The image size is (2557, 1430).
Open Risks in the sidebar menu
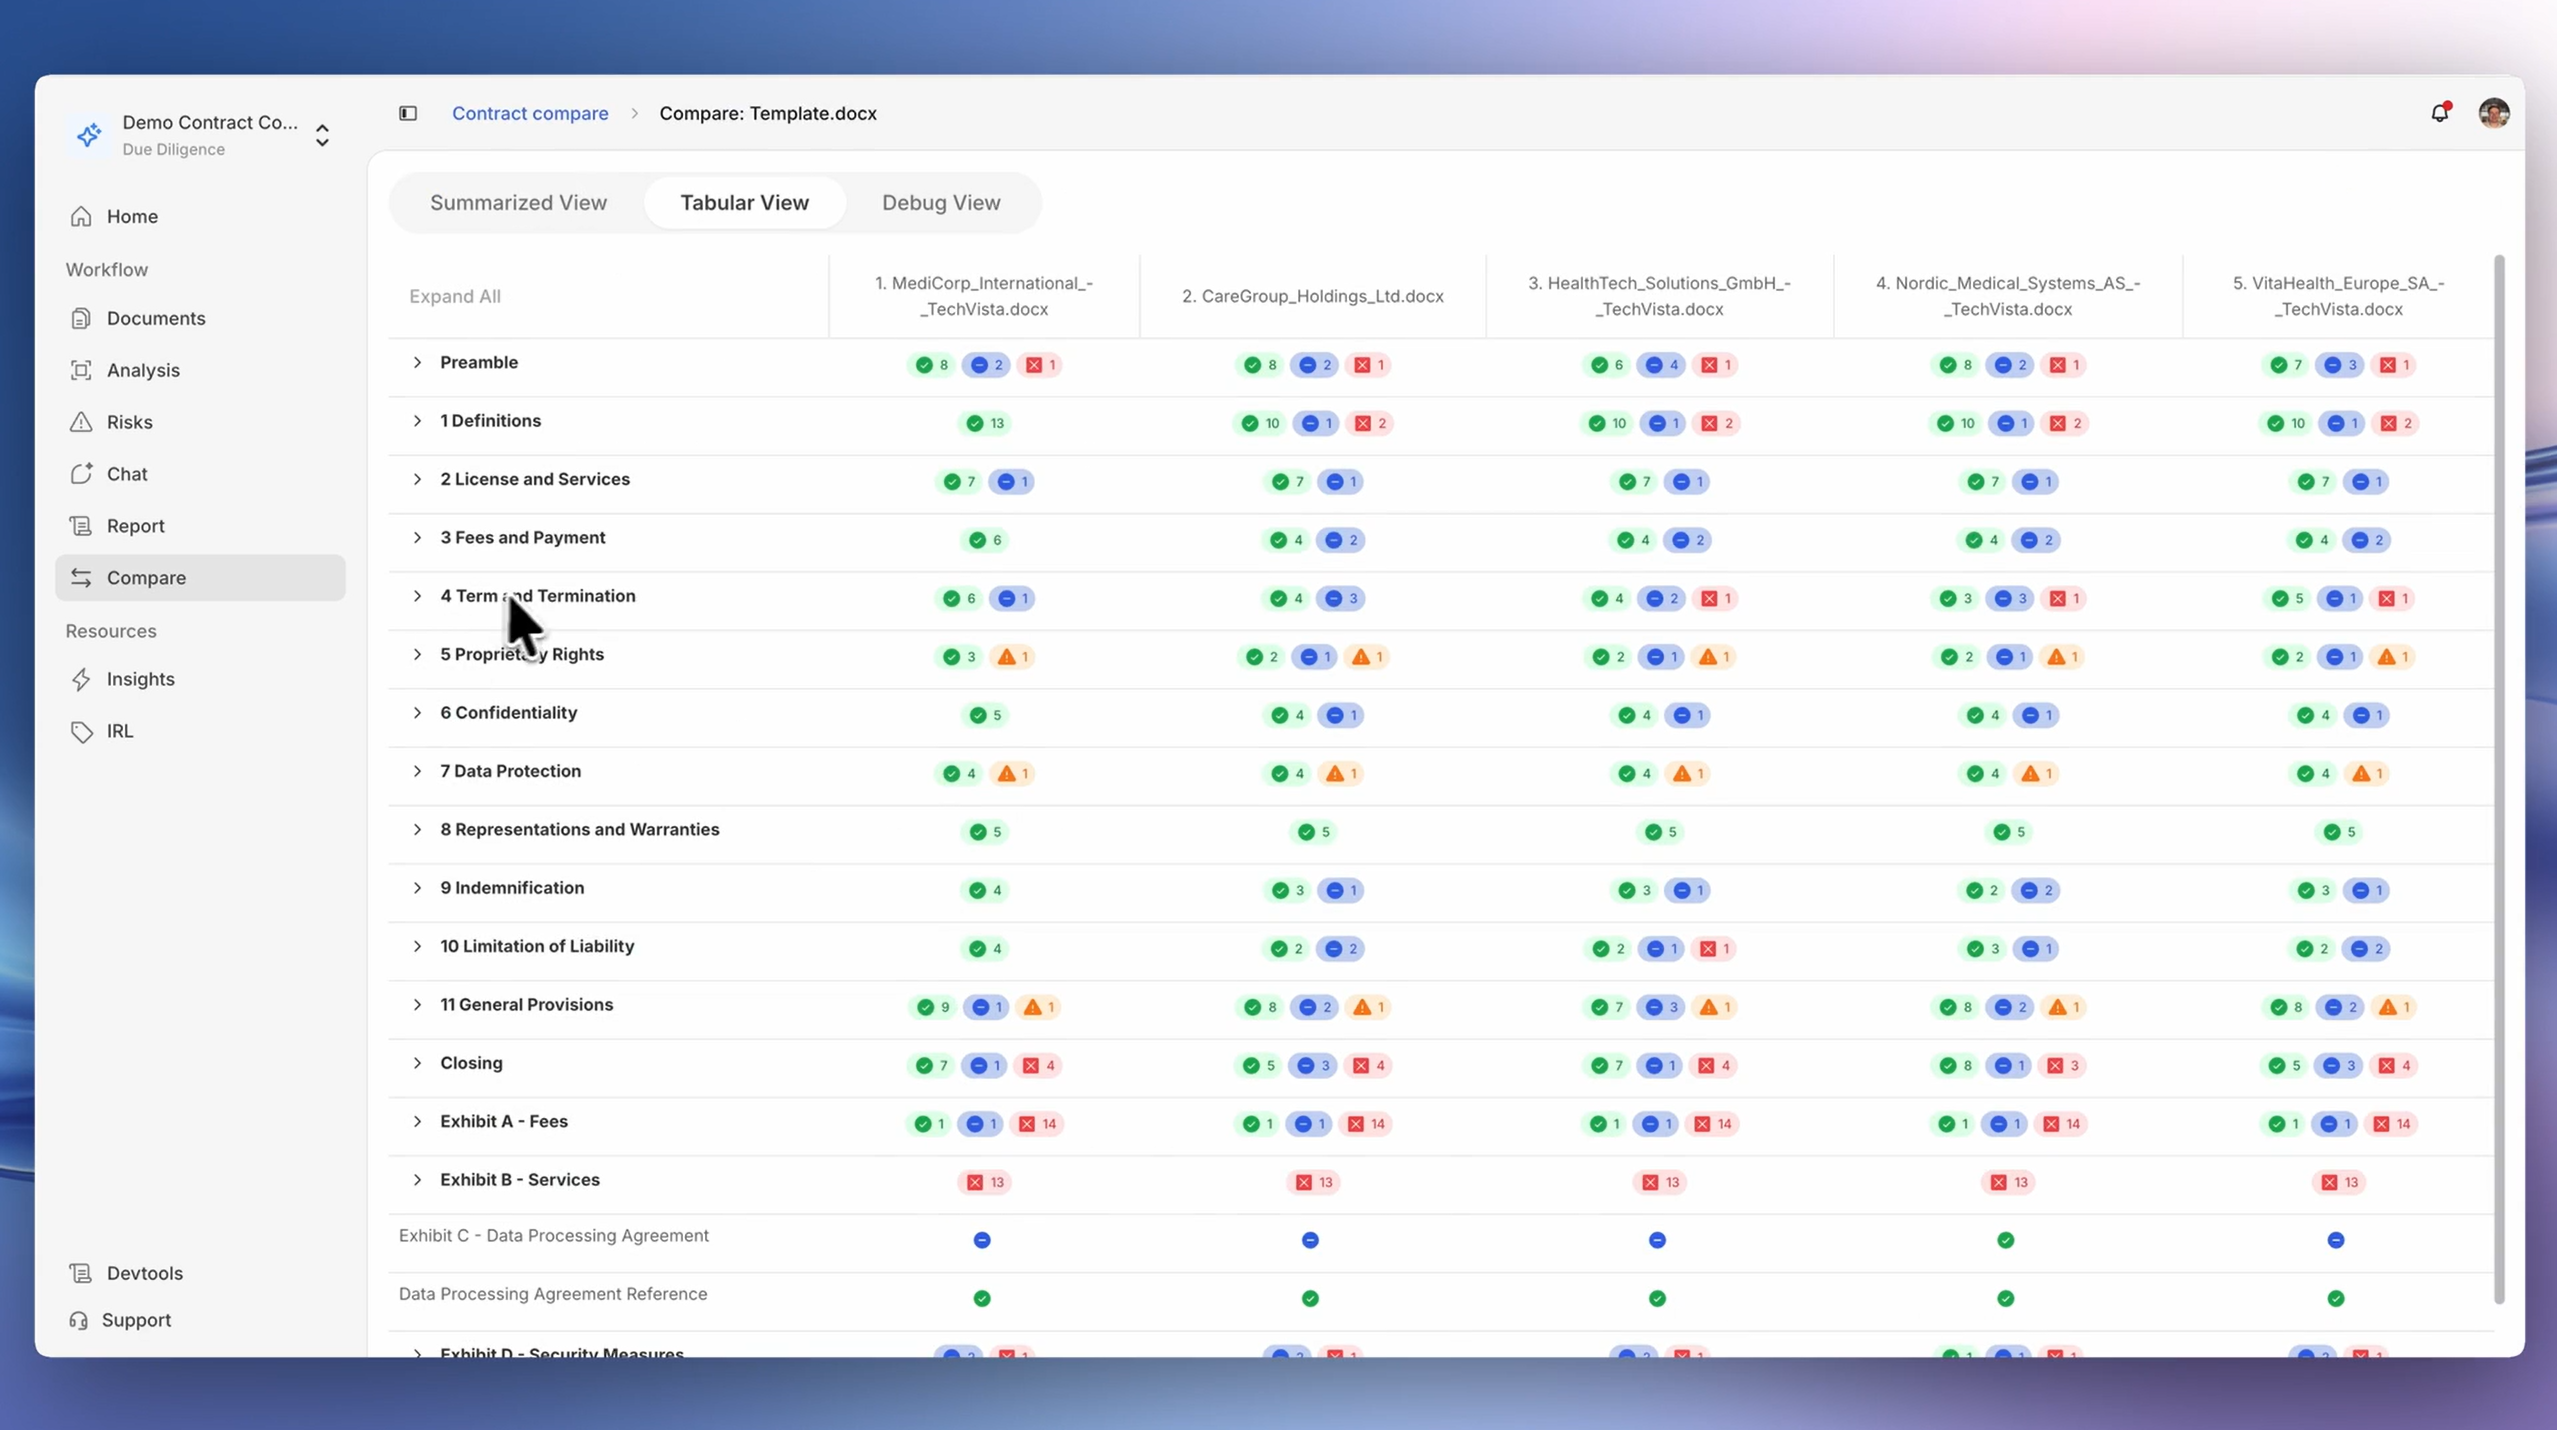(x=200, y=422)
